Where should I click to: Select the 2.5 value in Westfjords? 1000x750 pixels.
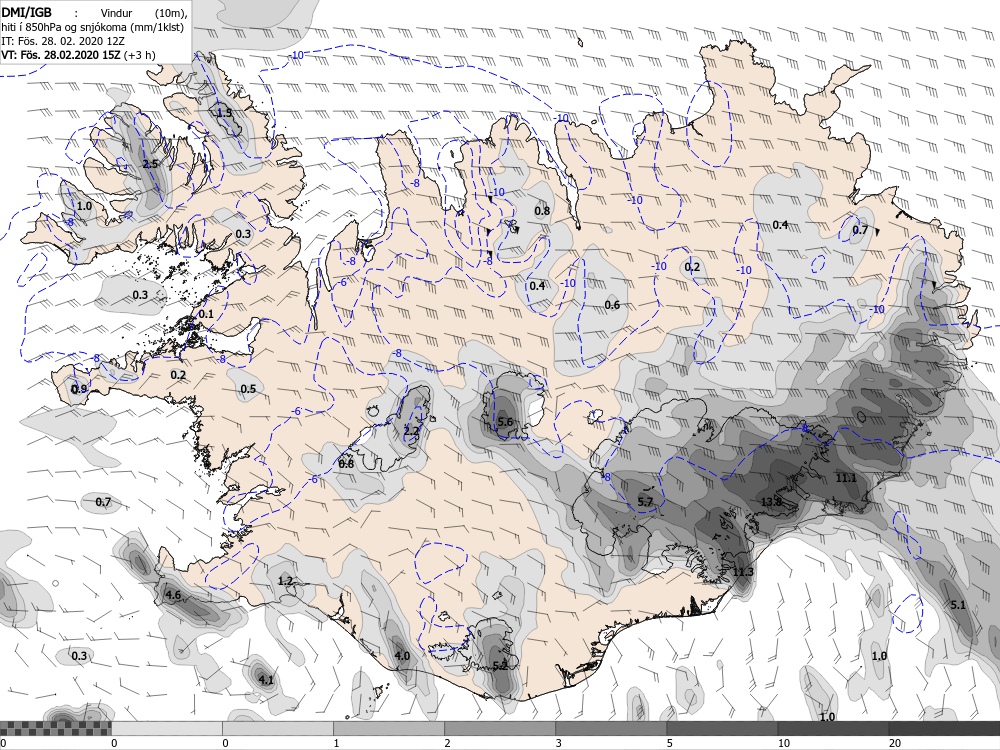pos(150,164)
